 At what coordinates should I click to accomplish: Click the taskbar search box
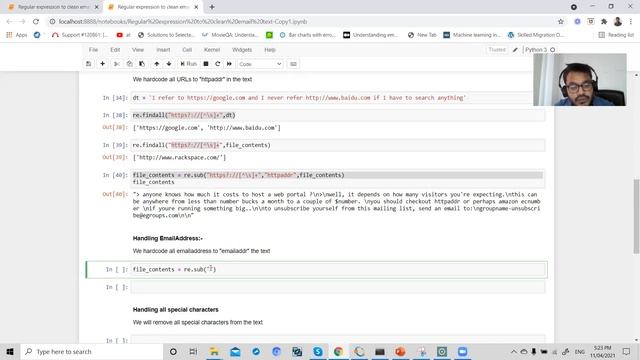click(x=91, y=351)
